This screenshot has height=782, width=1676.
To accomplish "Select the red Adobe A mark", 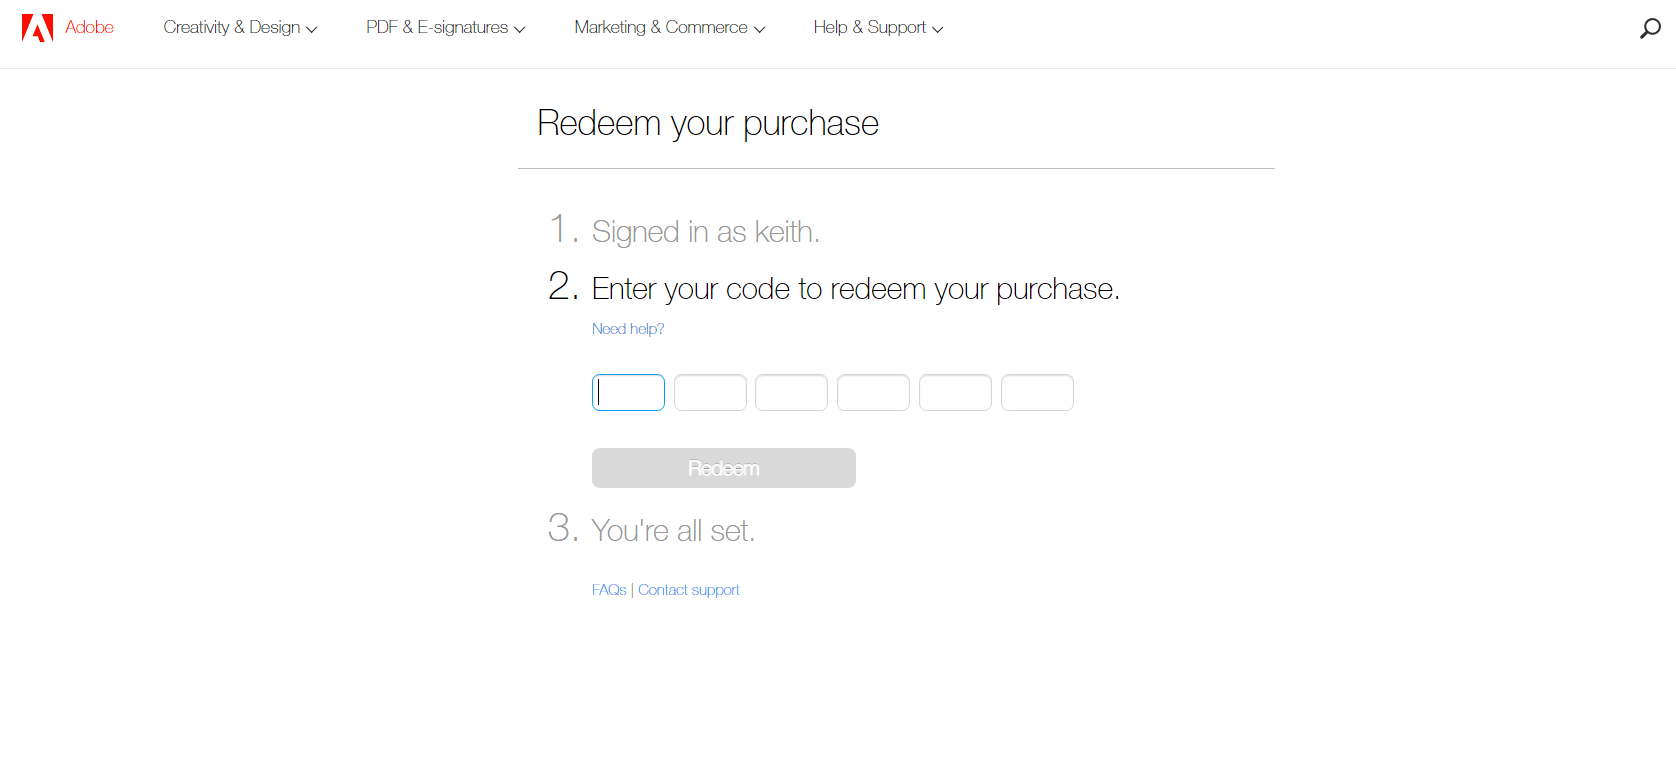I will click(x=37, y=27).
